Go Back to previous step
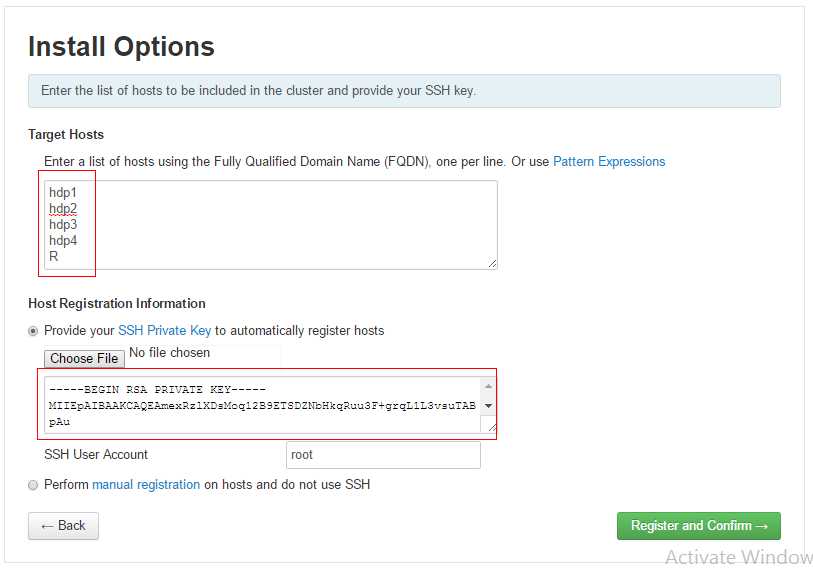The height and width of the screenshot is (568, 813). (63, 526)
